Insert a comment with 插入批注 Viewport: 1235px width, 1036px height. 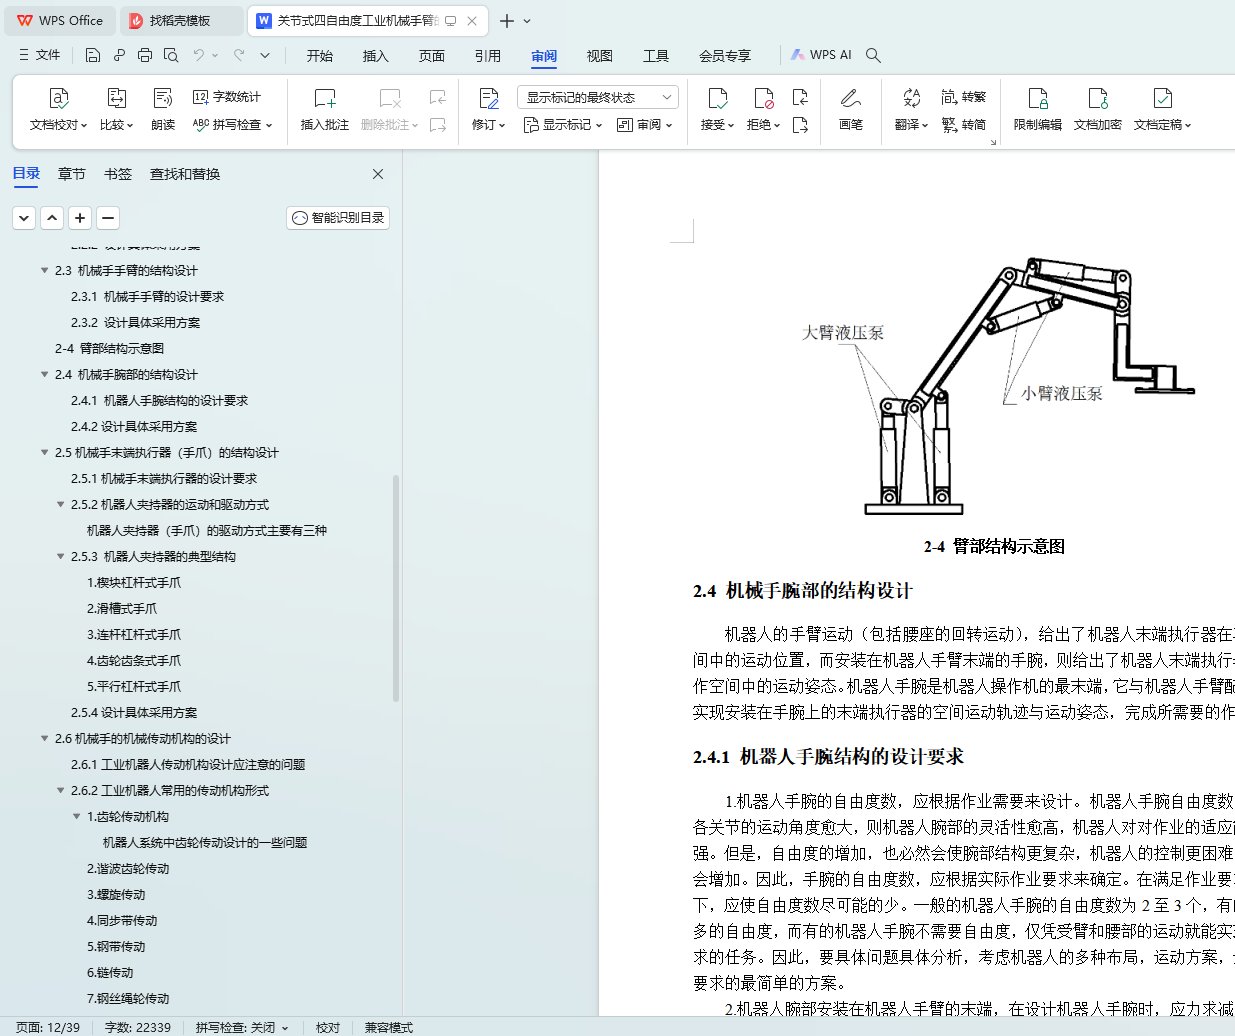(x=325, y=109)
